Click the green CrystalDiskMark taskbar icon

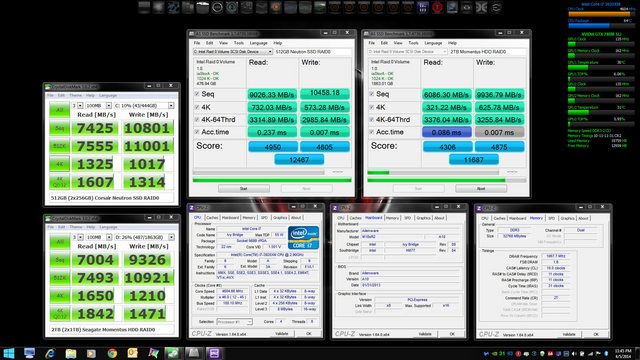click(173, 353)
